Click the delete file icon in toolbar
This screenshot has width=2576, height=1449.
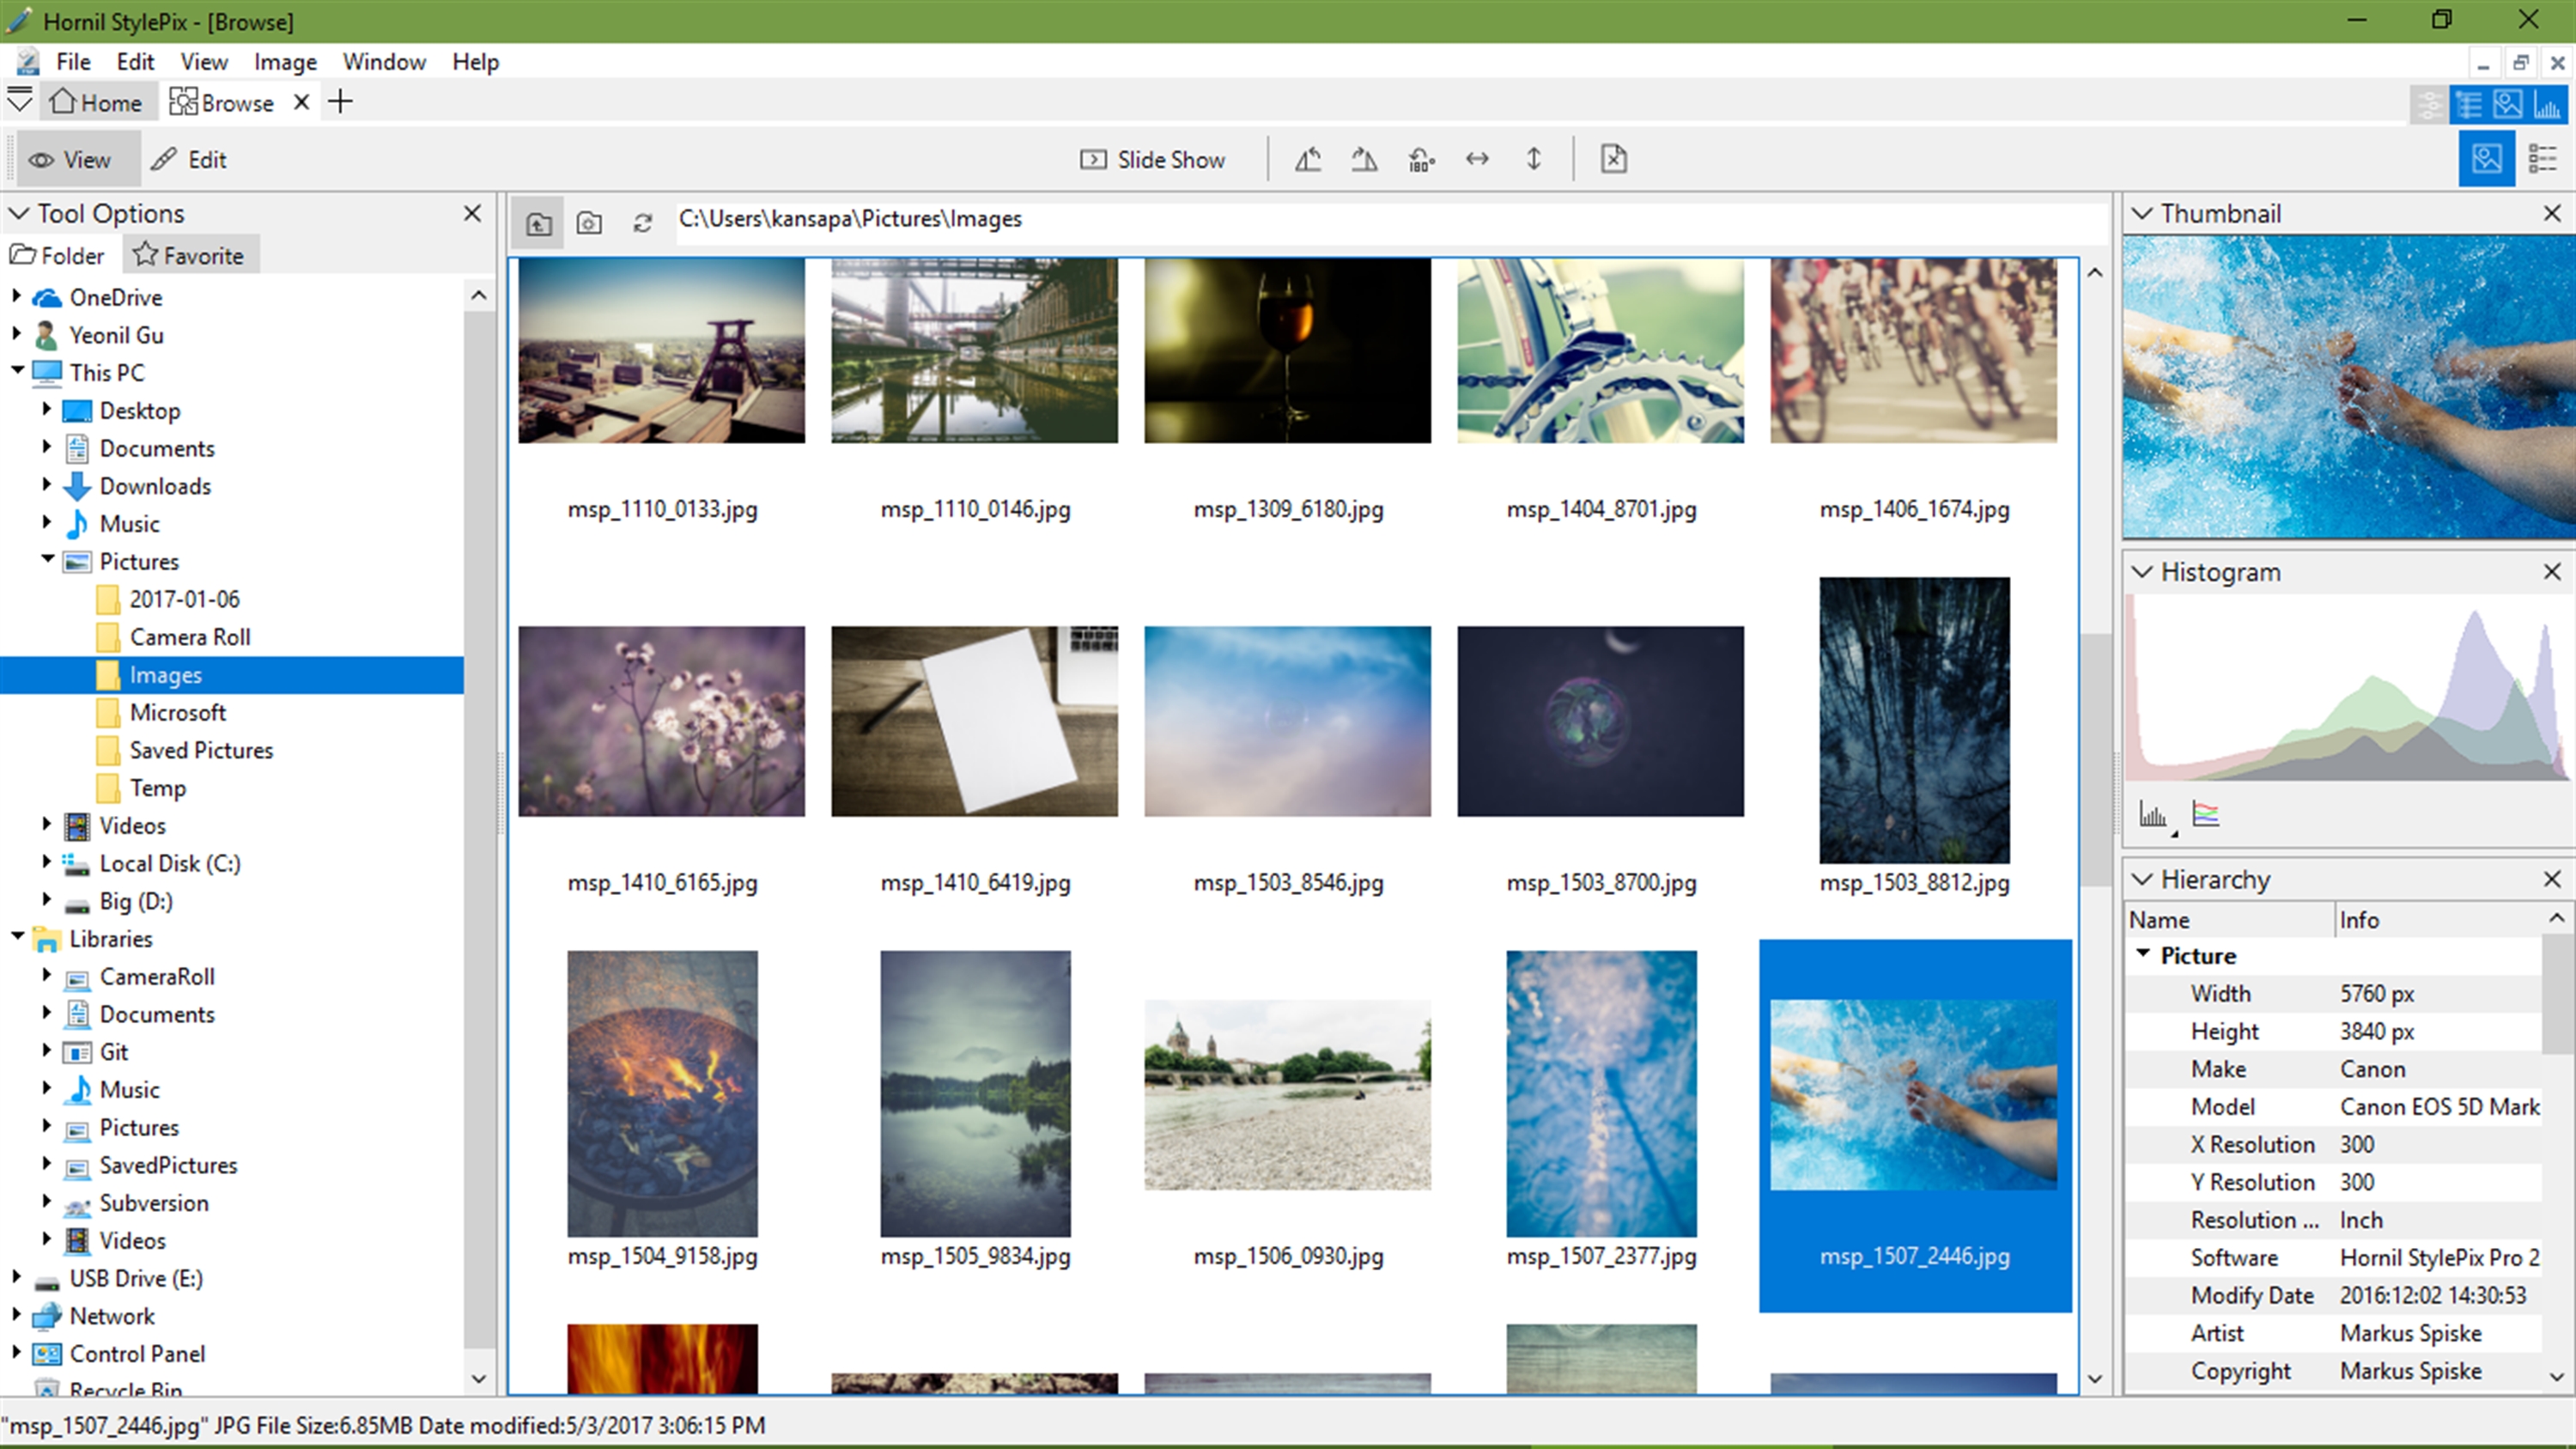pyautogui.click(x=1613, y=159)
